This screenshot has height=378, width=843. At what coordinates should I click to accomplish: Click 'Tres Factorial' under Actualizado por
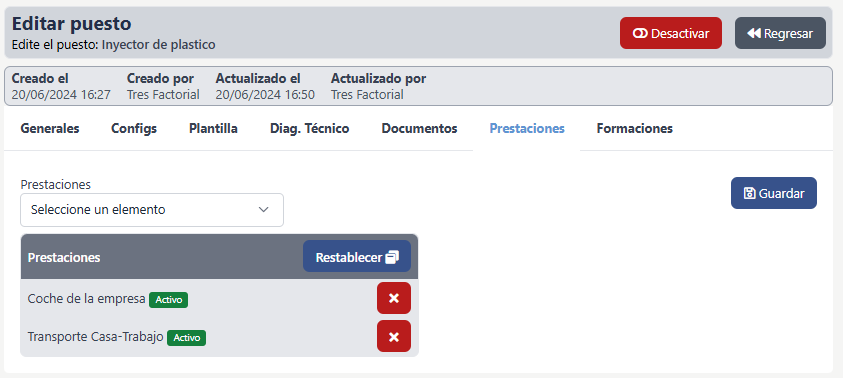pos(367,95)
